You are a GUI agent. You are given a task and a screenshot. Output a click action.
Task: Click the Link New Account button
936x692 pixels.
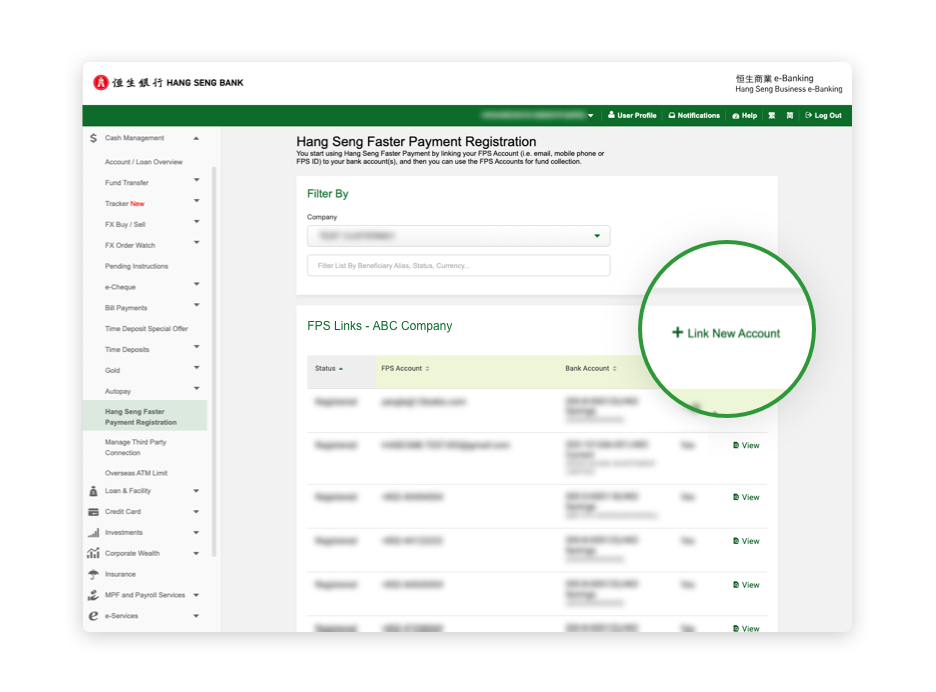(726, 333)
